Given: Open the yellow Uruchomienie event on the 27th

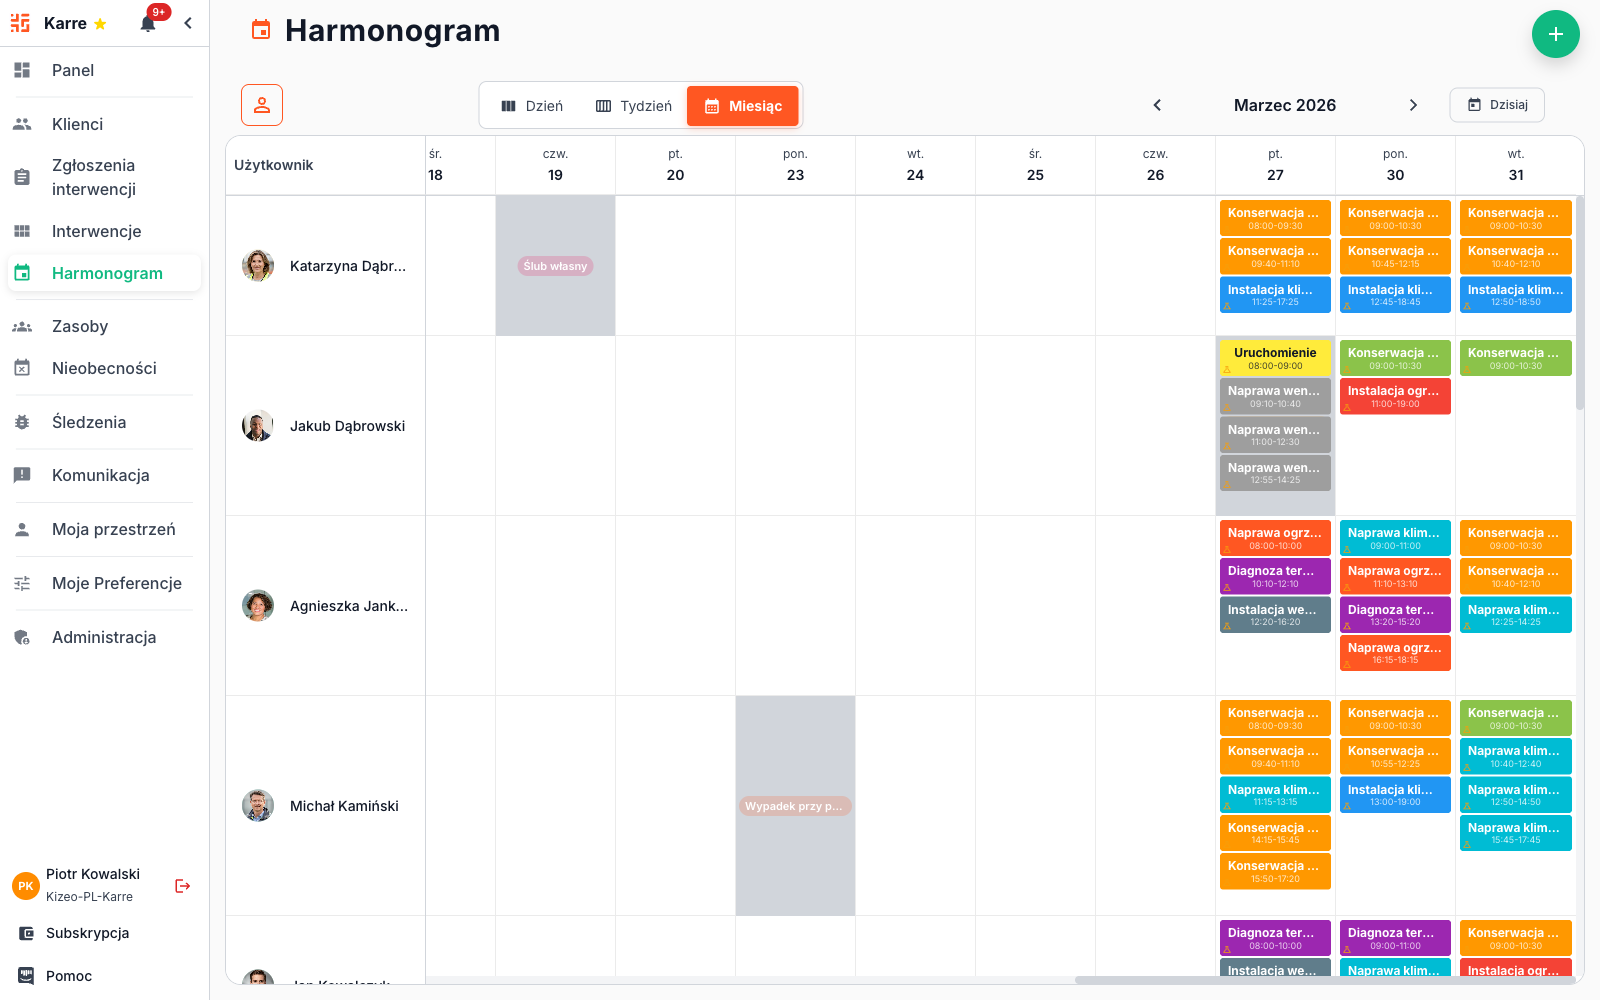Looking at the screenshot, I should [1275, 358].
